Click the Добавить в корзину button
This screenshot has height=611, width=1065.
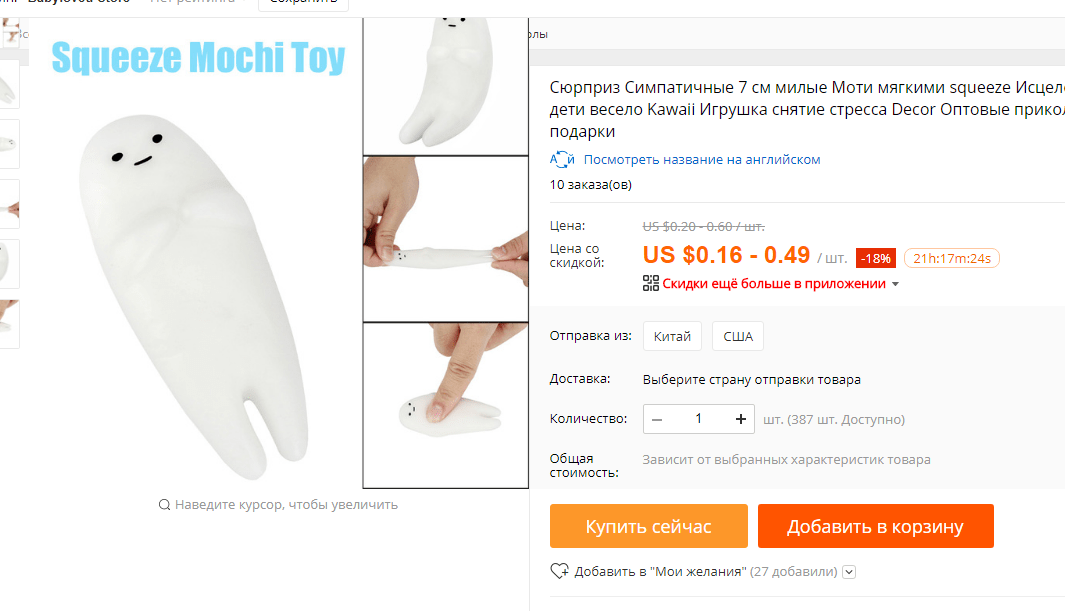pyautogui.click(x=876, y=526)
